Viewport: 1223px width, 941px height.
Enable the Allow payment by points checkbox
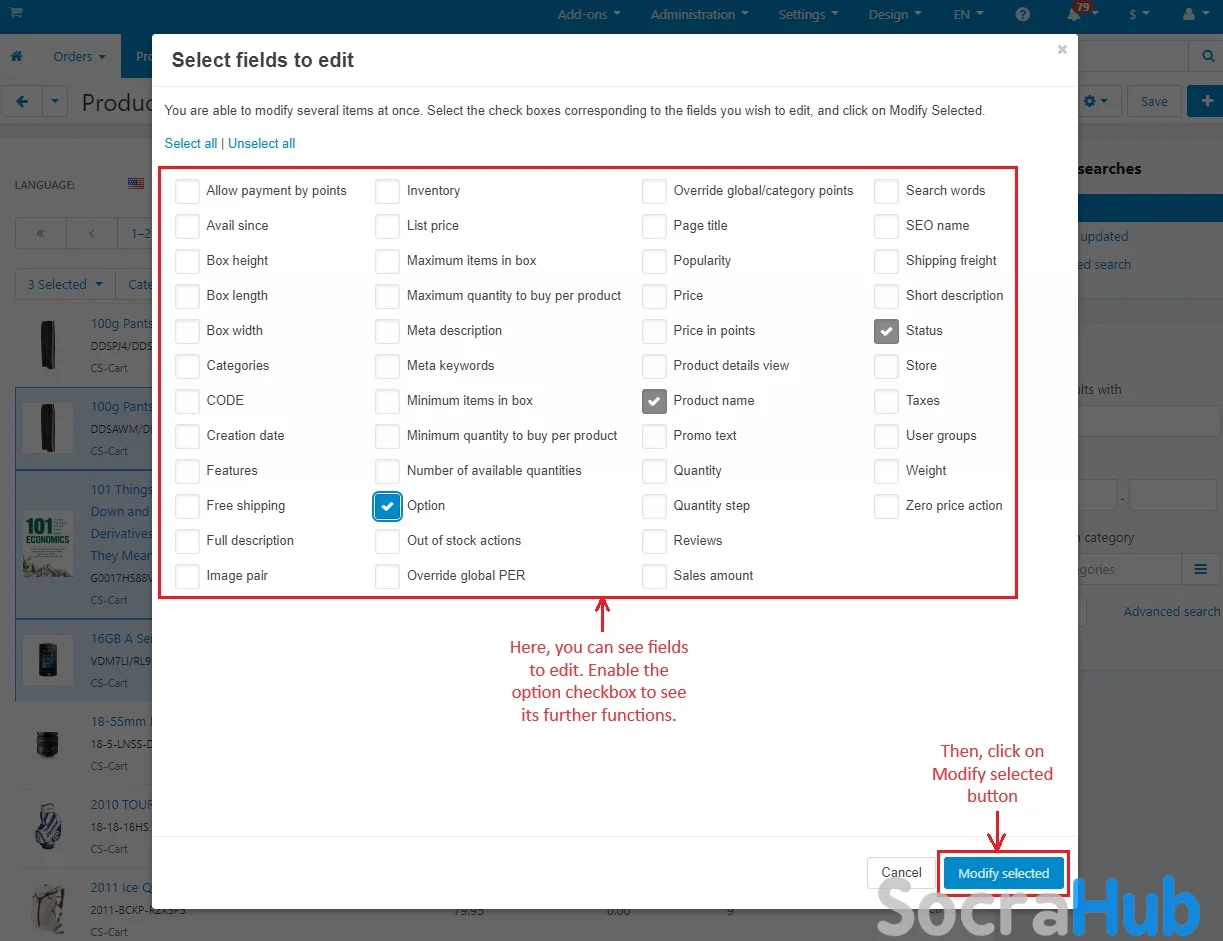pos(187,191)
